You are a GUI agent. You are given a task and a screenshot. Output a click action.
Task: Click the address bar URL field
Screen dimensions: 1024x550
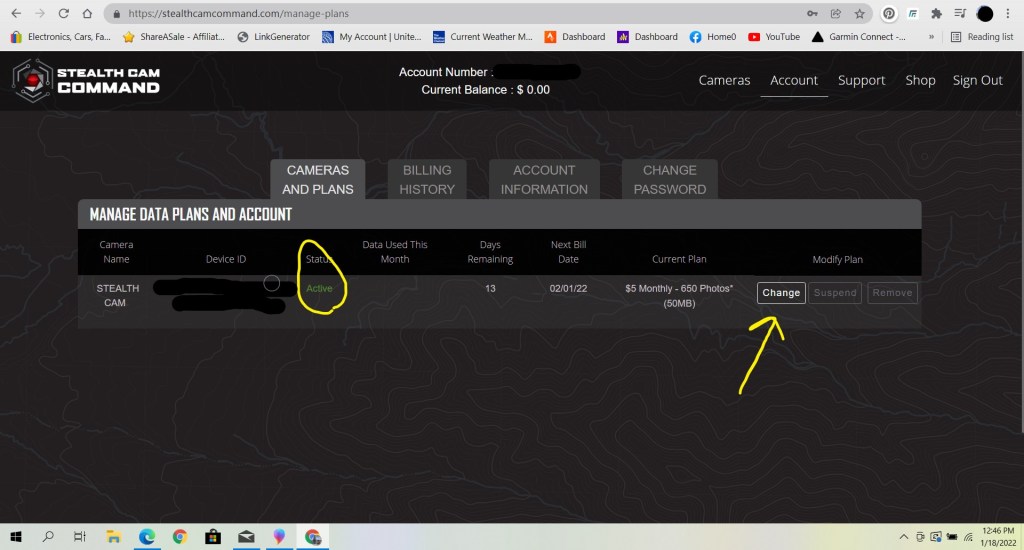(450, 14)
